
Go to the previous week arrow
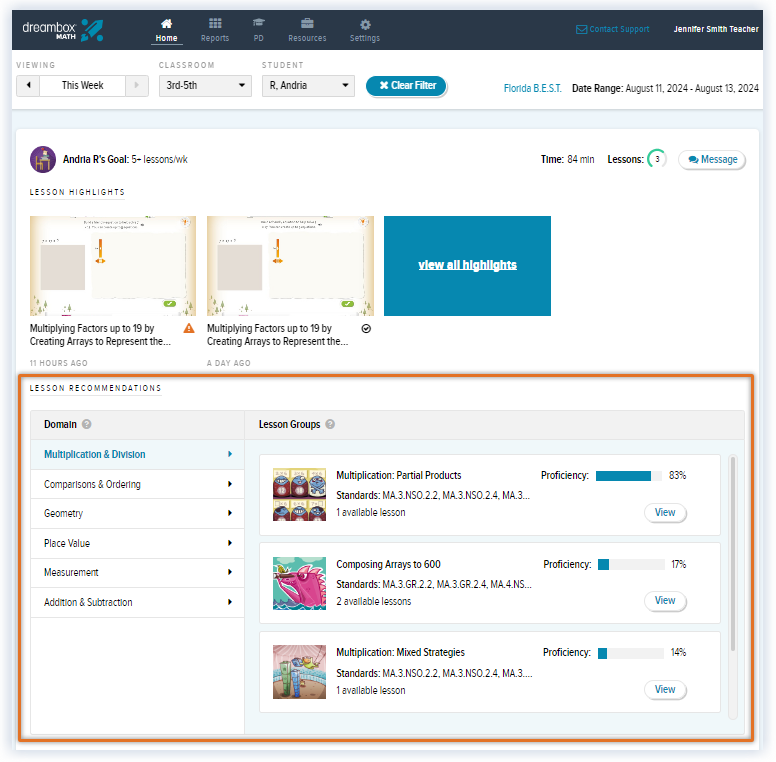tap(28, 86)
